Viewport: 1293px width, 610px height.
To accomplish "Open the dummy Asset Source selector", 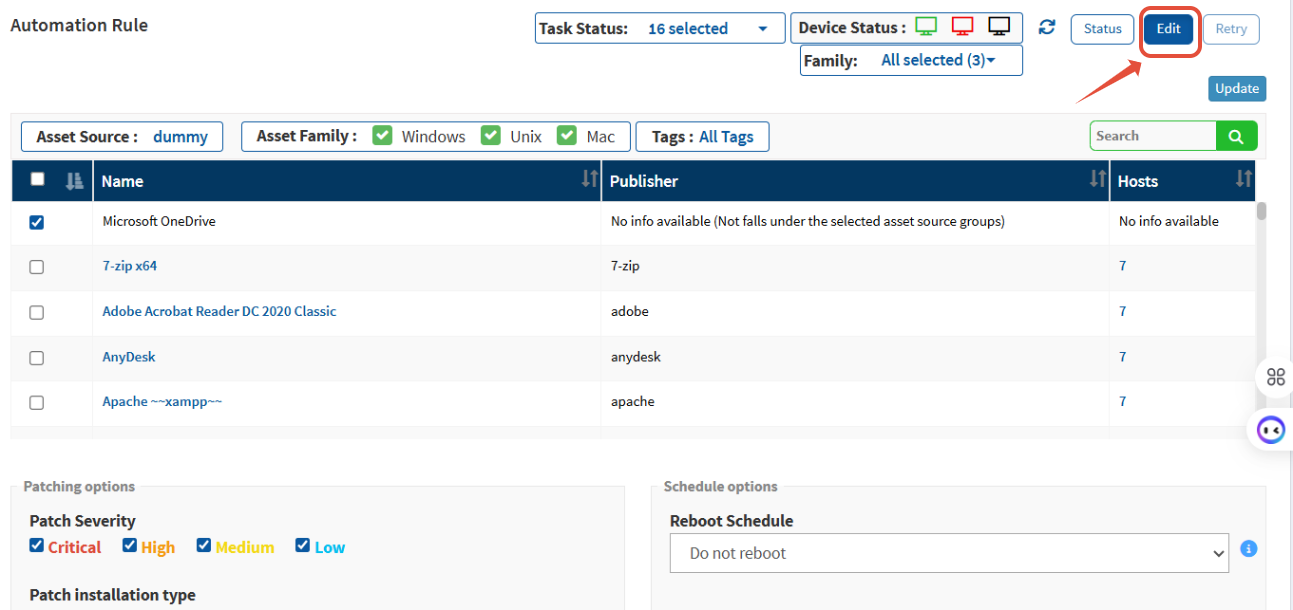I will coord(180,137).
